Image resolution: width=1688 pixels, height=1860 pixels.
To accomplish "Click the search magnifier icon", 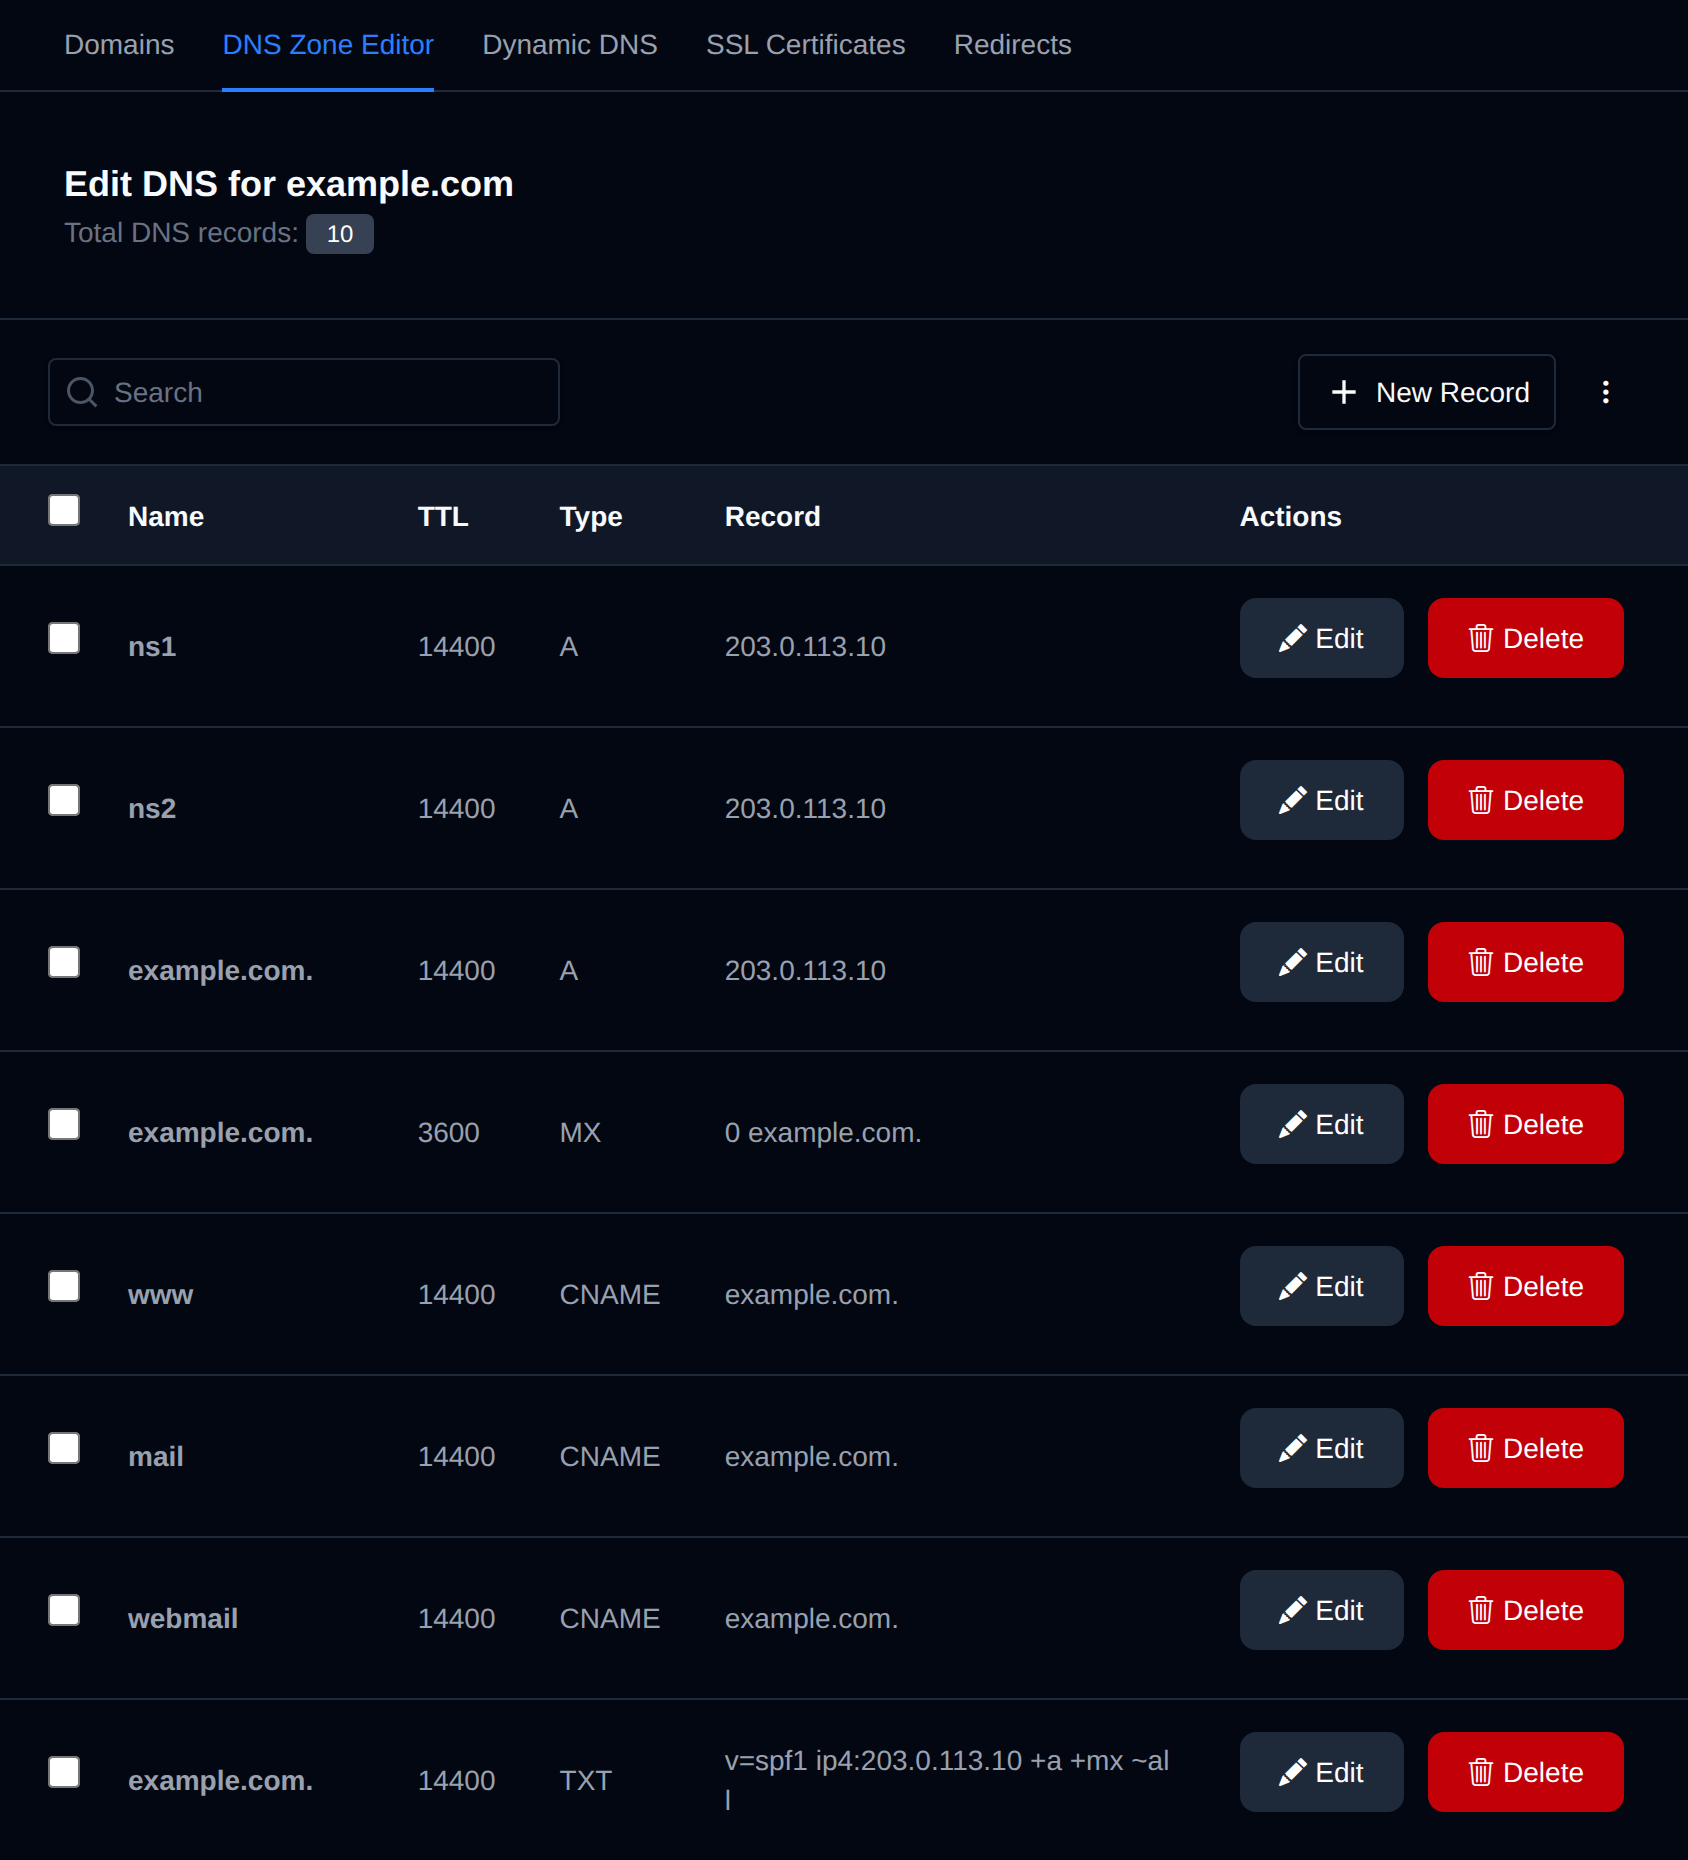I will pyautogui.click(x=82, y=392).
